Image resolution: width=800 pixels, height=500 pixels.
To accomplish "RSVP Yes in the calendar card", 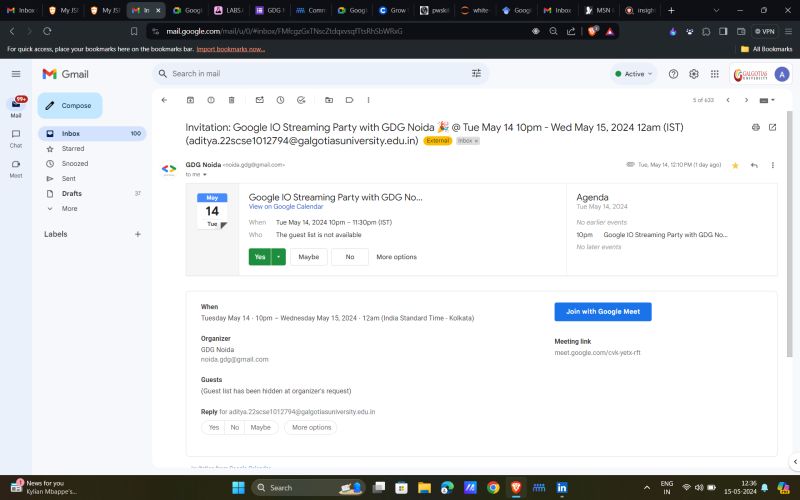I will [x=260, y=257].
